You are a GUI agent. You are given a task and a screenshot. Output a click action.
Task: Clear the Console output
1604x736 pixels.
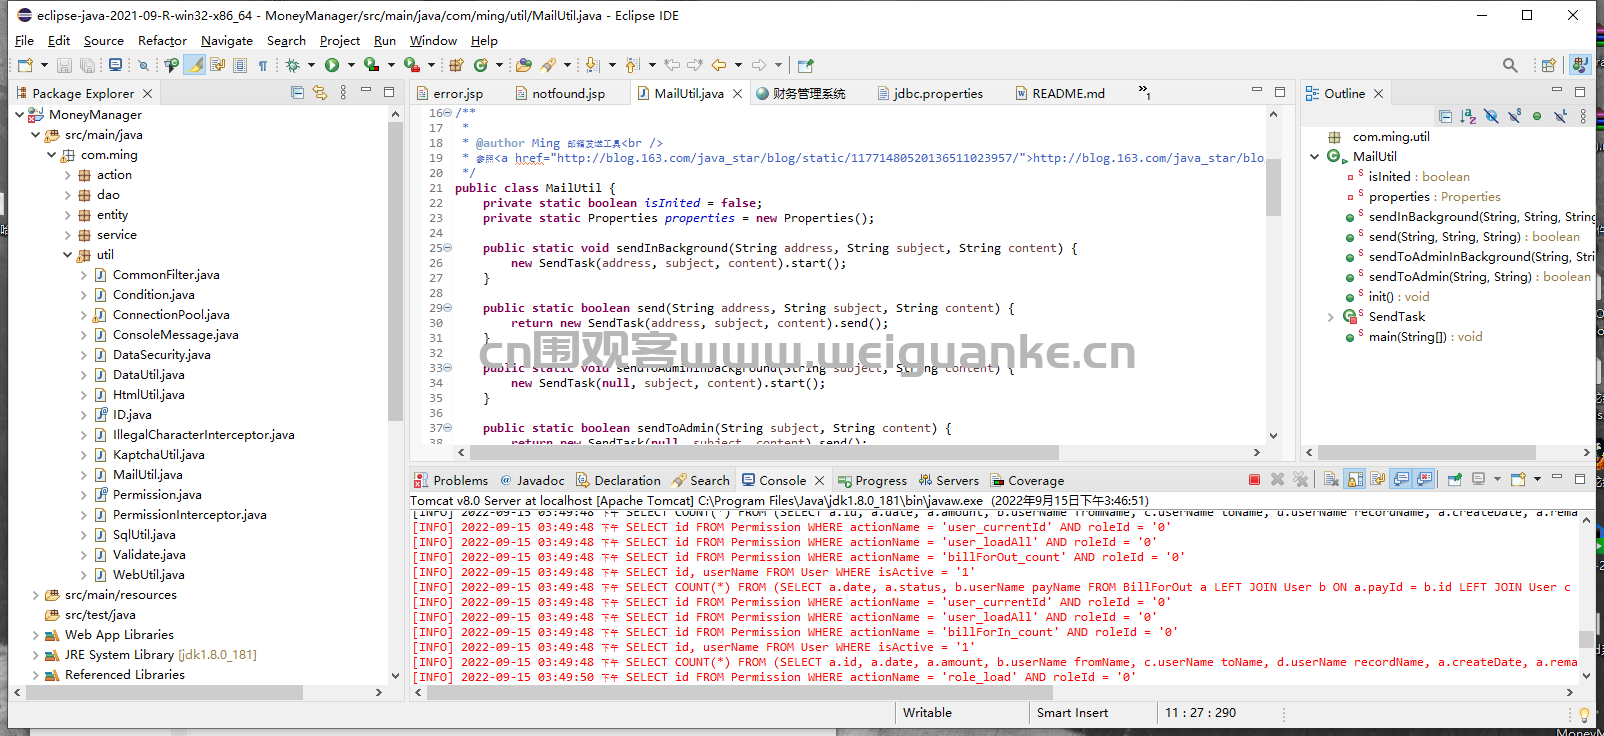pos(1331,480)
